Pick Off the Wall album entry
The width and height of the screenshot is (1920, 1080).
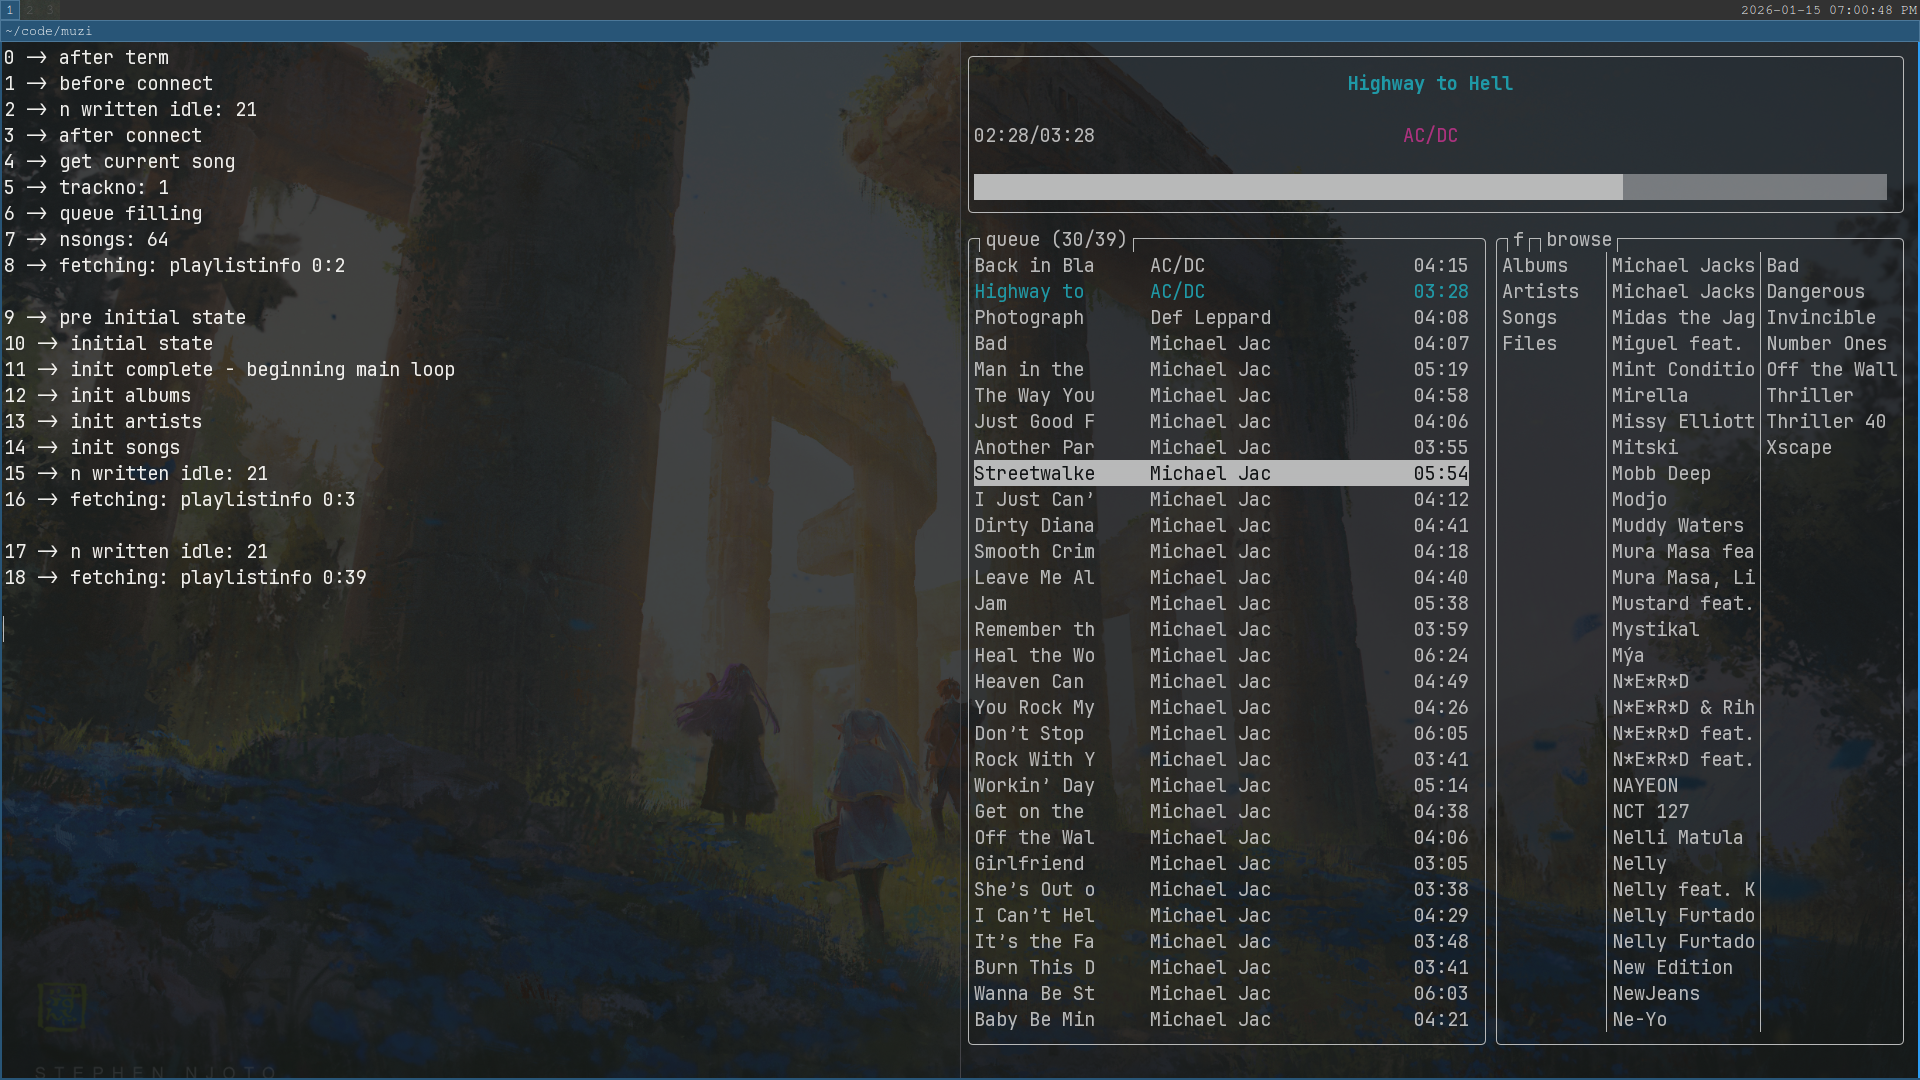tap(1830, 370)
